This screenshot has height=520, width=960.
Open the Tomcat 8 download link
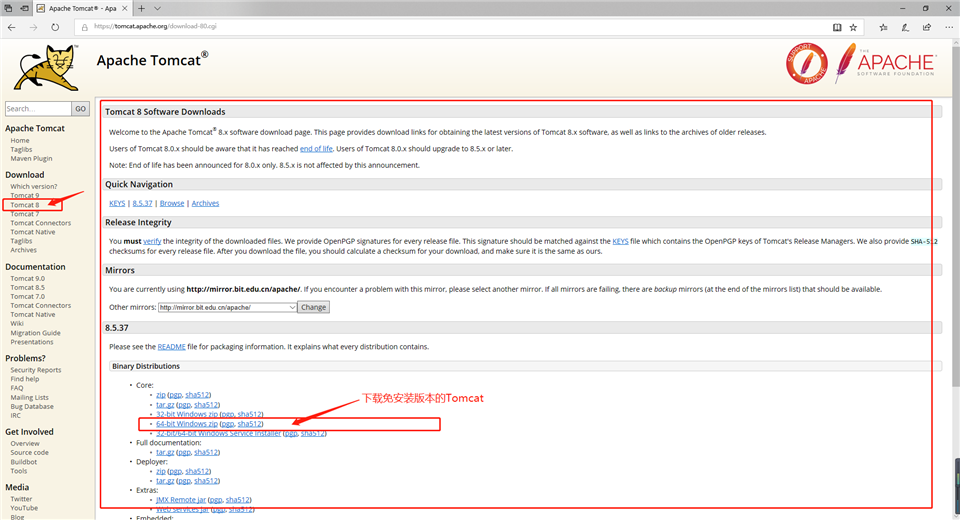click(x=24, y=205)
